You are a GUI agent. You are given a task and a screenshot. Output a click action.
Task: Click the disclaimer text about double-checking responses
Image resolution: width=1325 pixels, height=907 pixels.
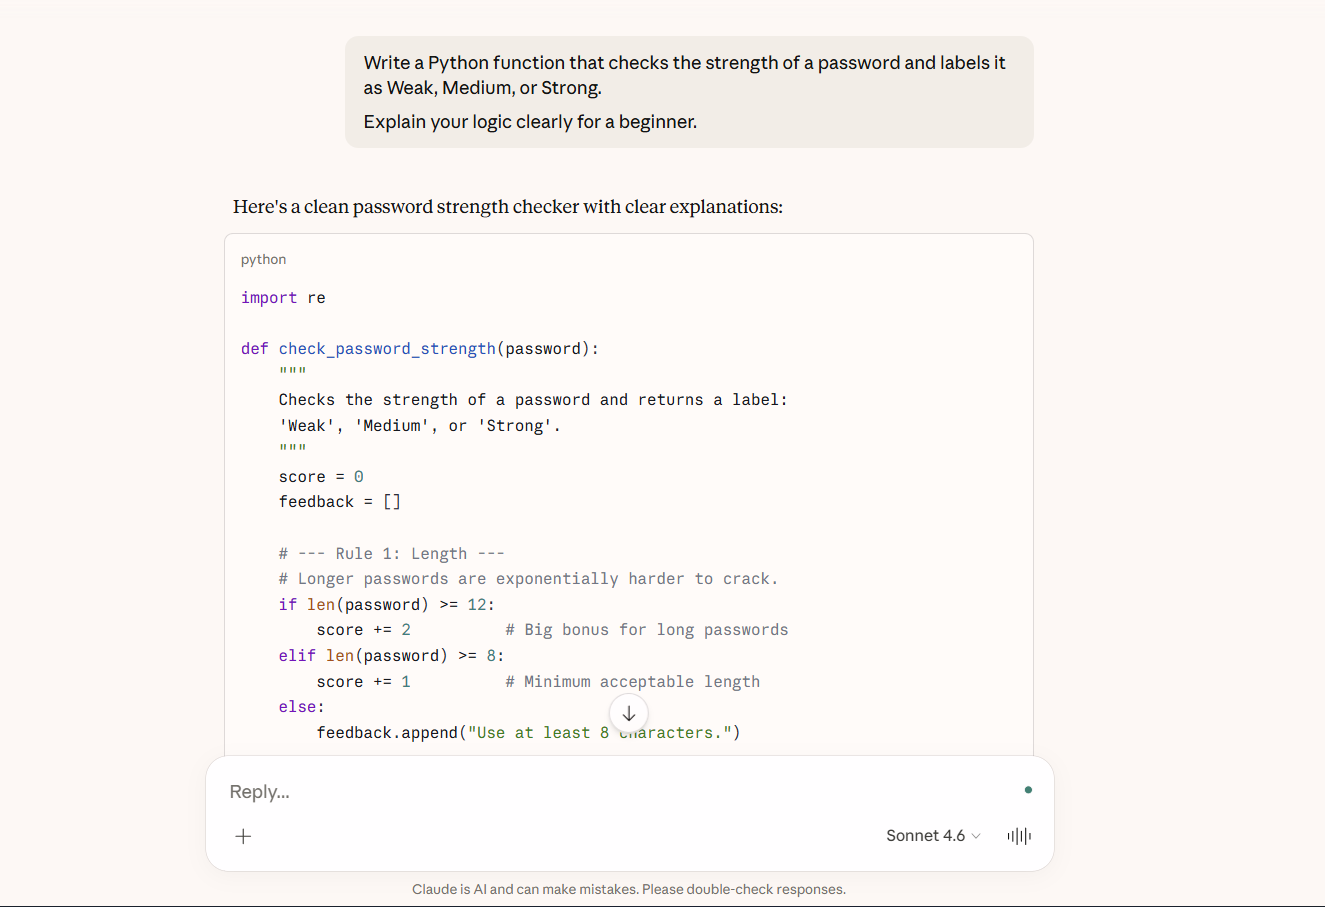628,888
